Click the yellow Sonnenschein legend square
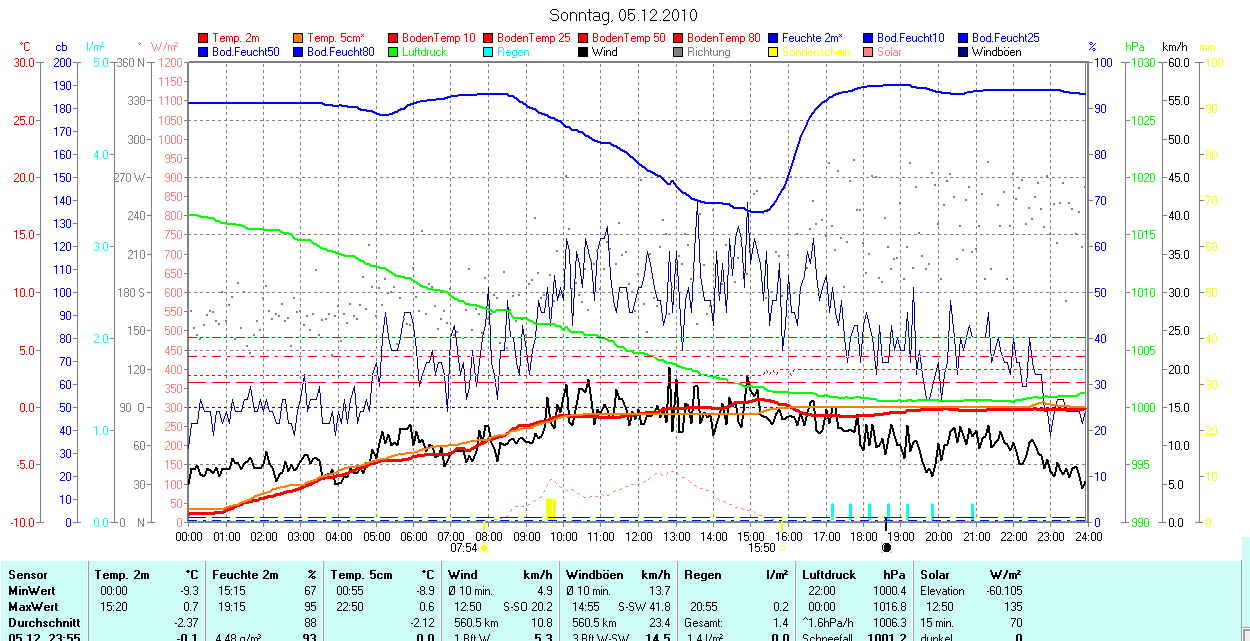The width and height of the screenshot is (1250, 641). 773,52
